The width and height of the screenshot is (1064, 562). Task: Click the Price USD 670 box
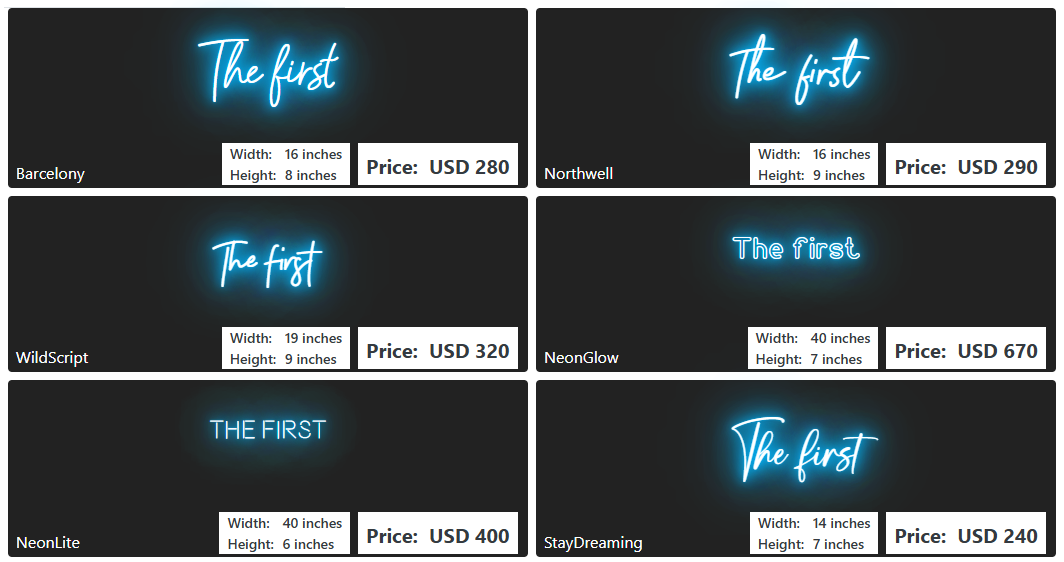point(966,348)
